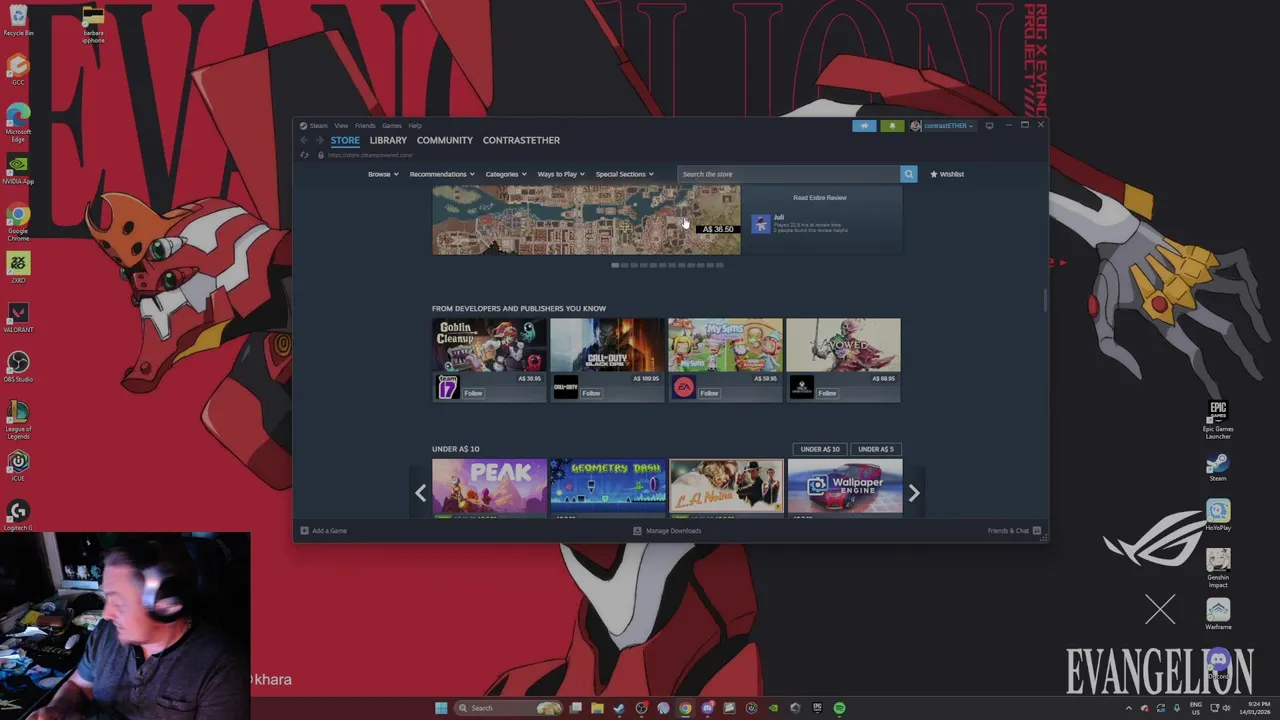Open Manage Downloads in Steam
Image resolution: width=1280 pixels, height=720 pixels.
pos(667,531)
